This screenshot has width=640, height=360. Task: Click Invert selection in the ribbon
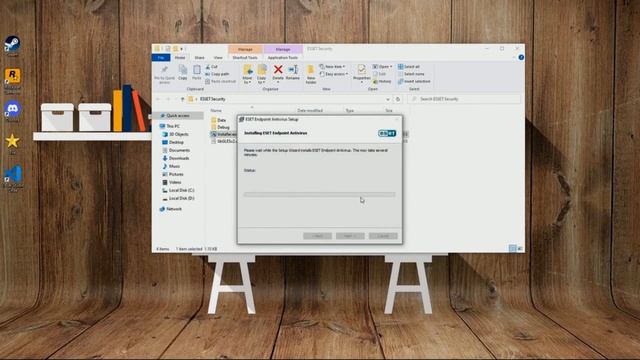point(414,81)
